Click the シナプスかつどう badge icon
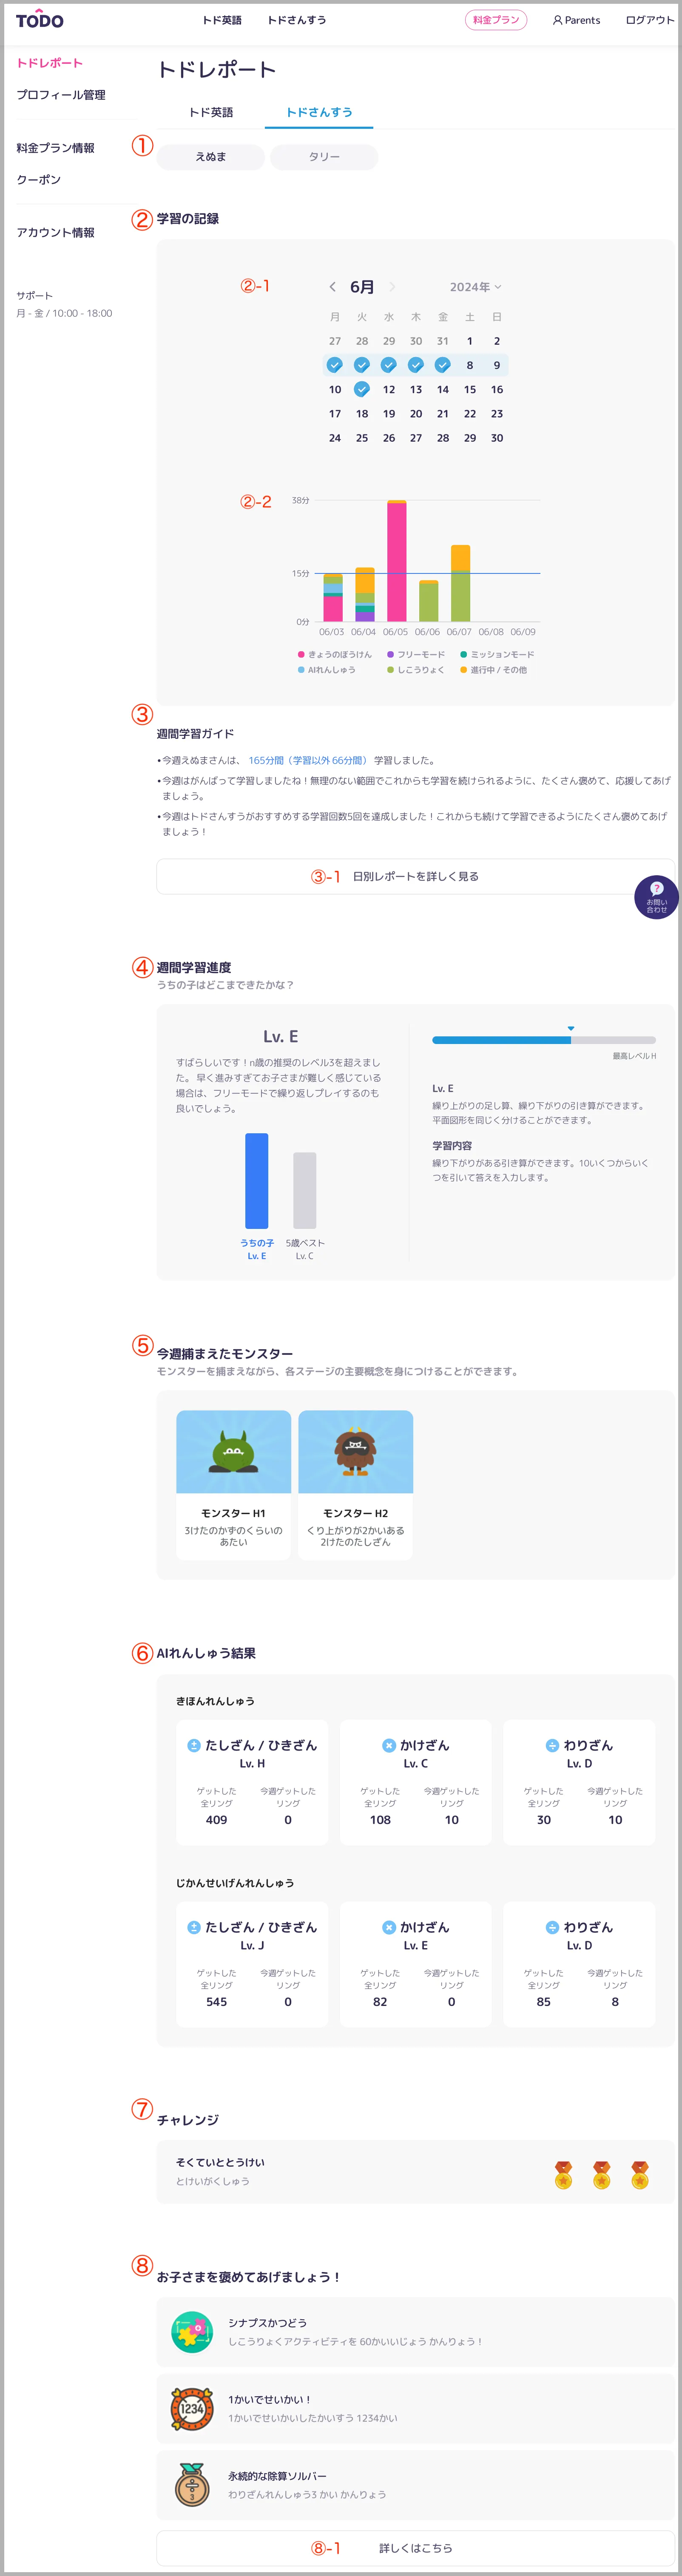The height and width of the screenshot is (2576, 682). click(192, 2331)
